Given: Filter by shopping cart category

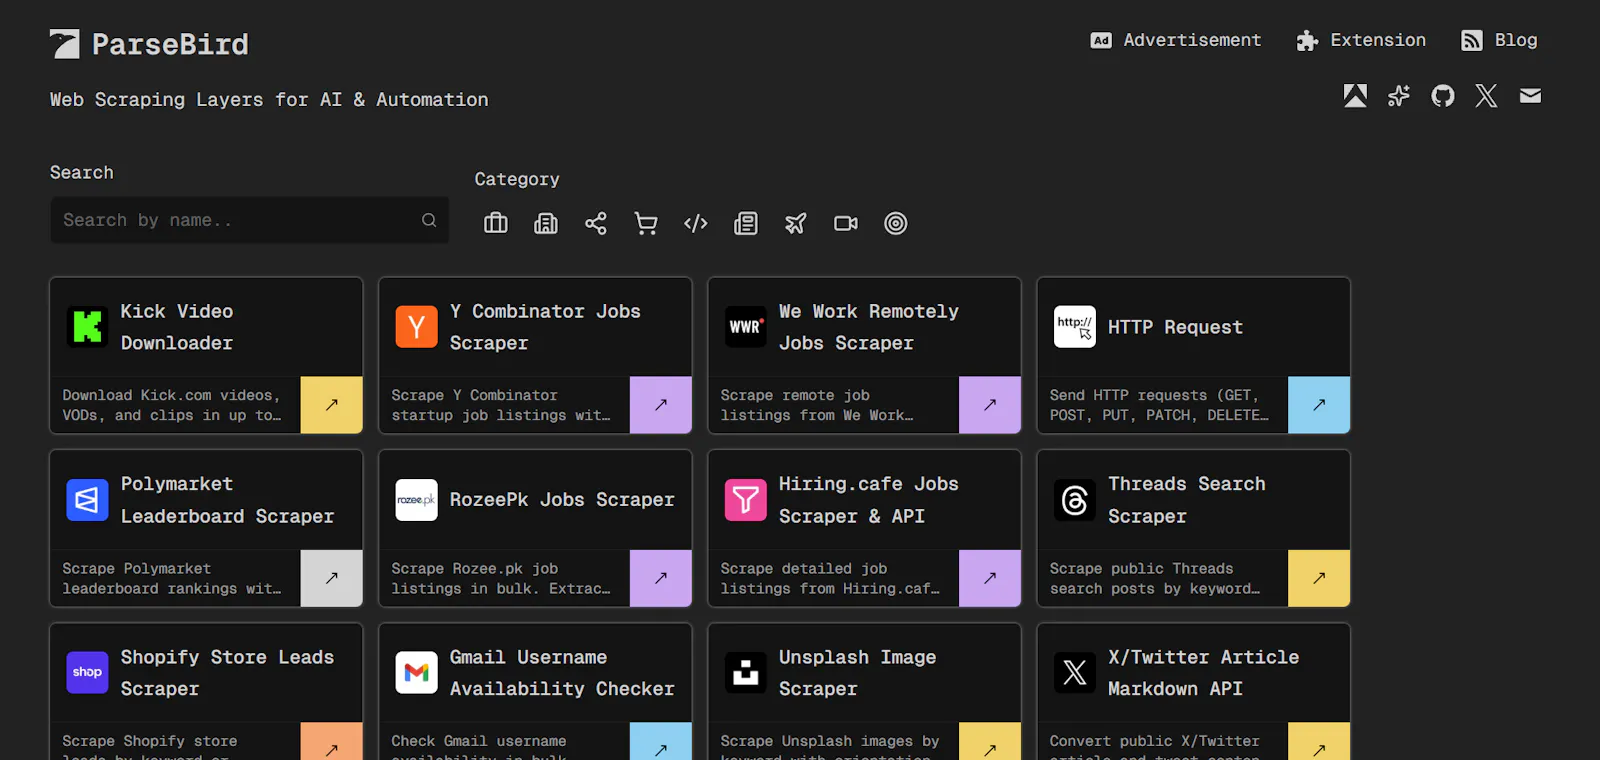Looking at the screenshot, I should point(646,223).
